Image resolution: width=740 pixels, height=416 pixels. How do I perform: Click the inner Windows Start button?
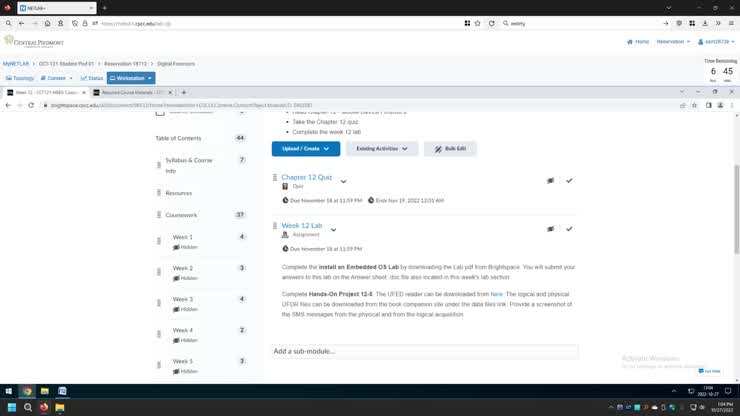(8, 391)
